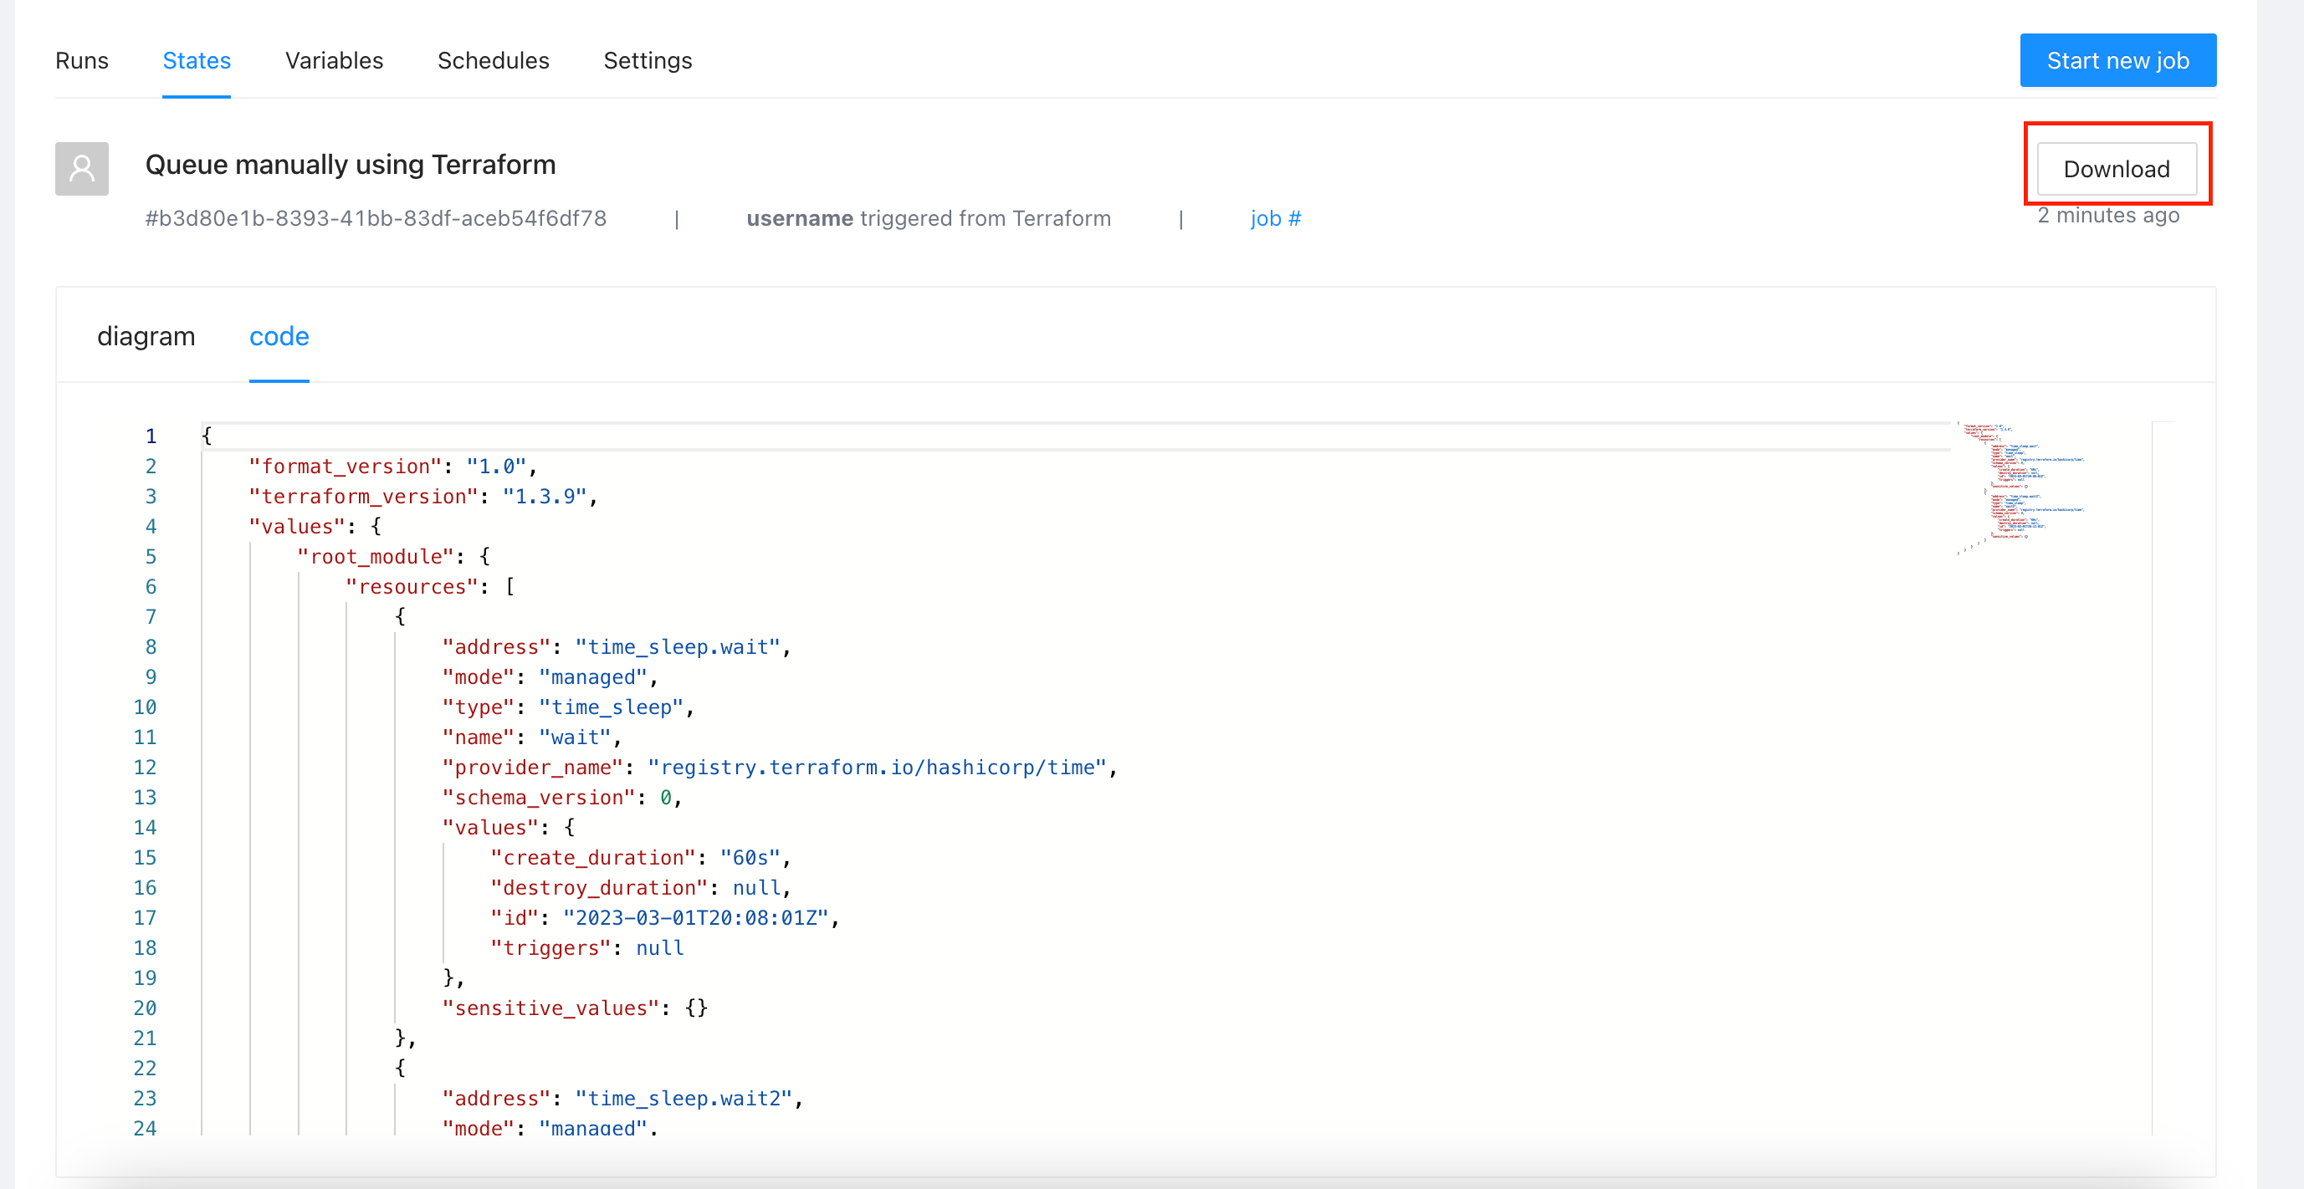Image resolution: width=2304 pixels, height=1189 pixels.
Task: Open the Schedules tab
Action: click(493, 61)
